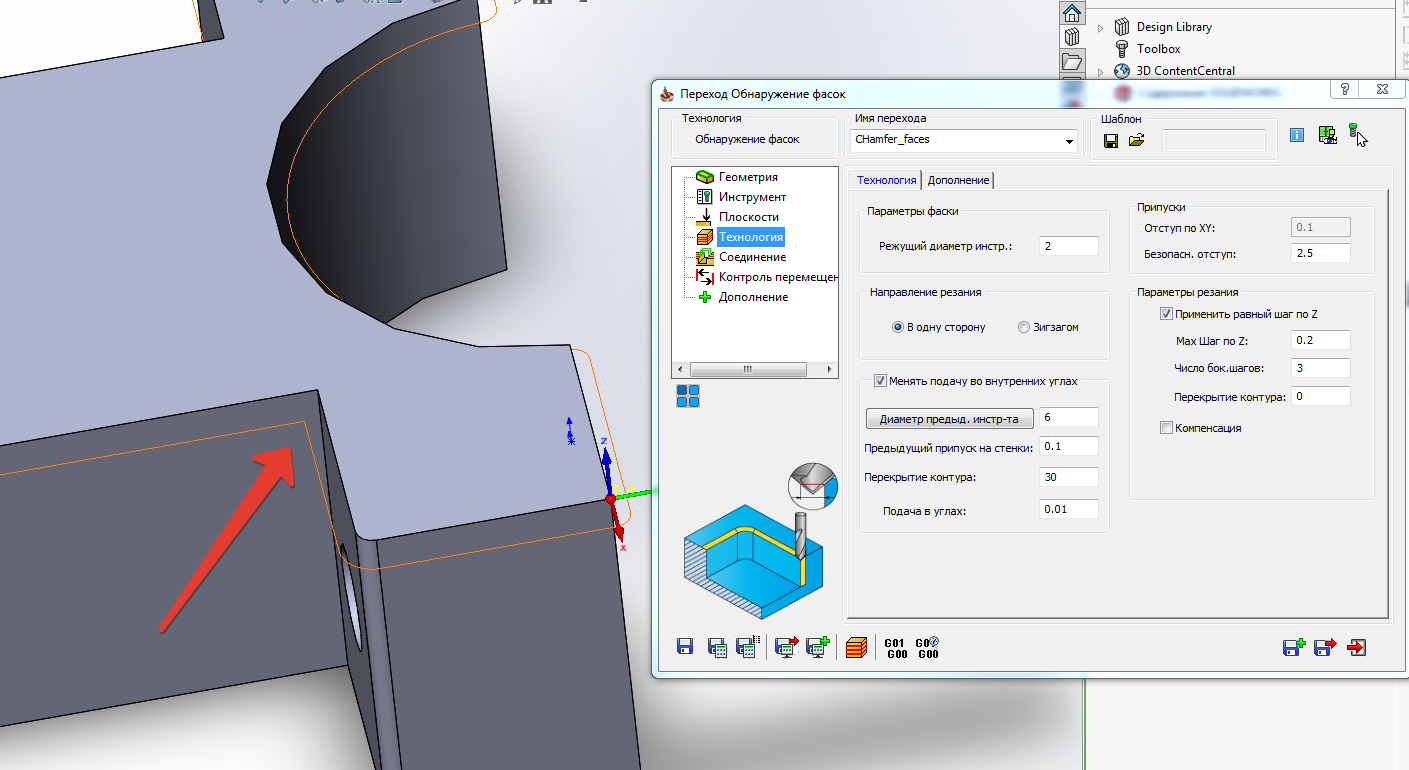This screenshot has height=770, width=1409.
Task: Click the Перекрытие контура field with value 0
Action: (x=1321, y=396)
